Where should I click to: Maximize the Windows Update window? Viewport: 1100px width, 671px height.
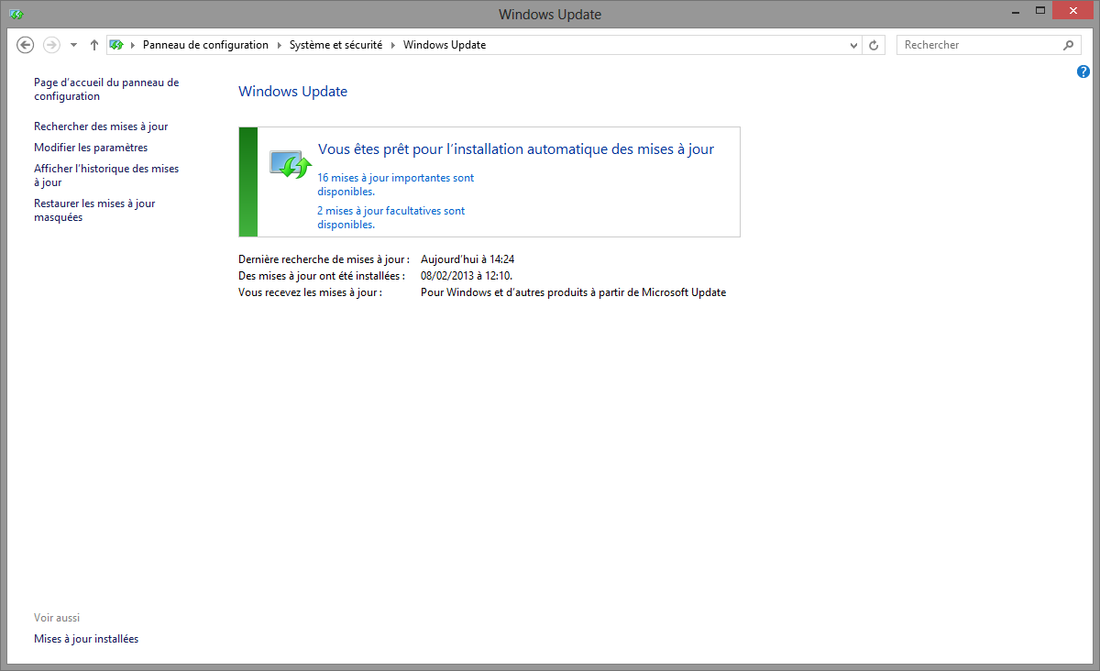[x=1040, y=11]
